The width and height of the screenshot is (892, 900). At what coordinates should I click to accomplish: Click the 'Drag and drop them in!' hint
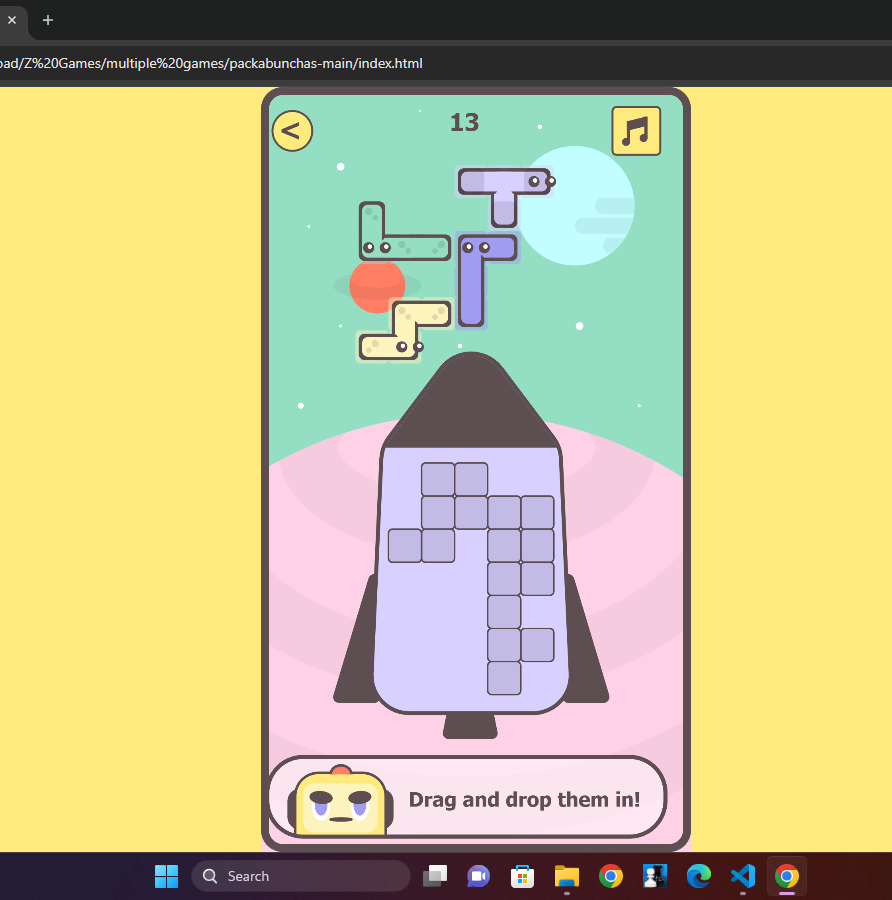pyautogui.click(x=524, y=800)
